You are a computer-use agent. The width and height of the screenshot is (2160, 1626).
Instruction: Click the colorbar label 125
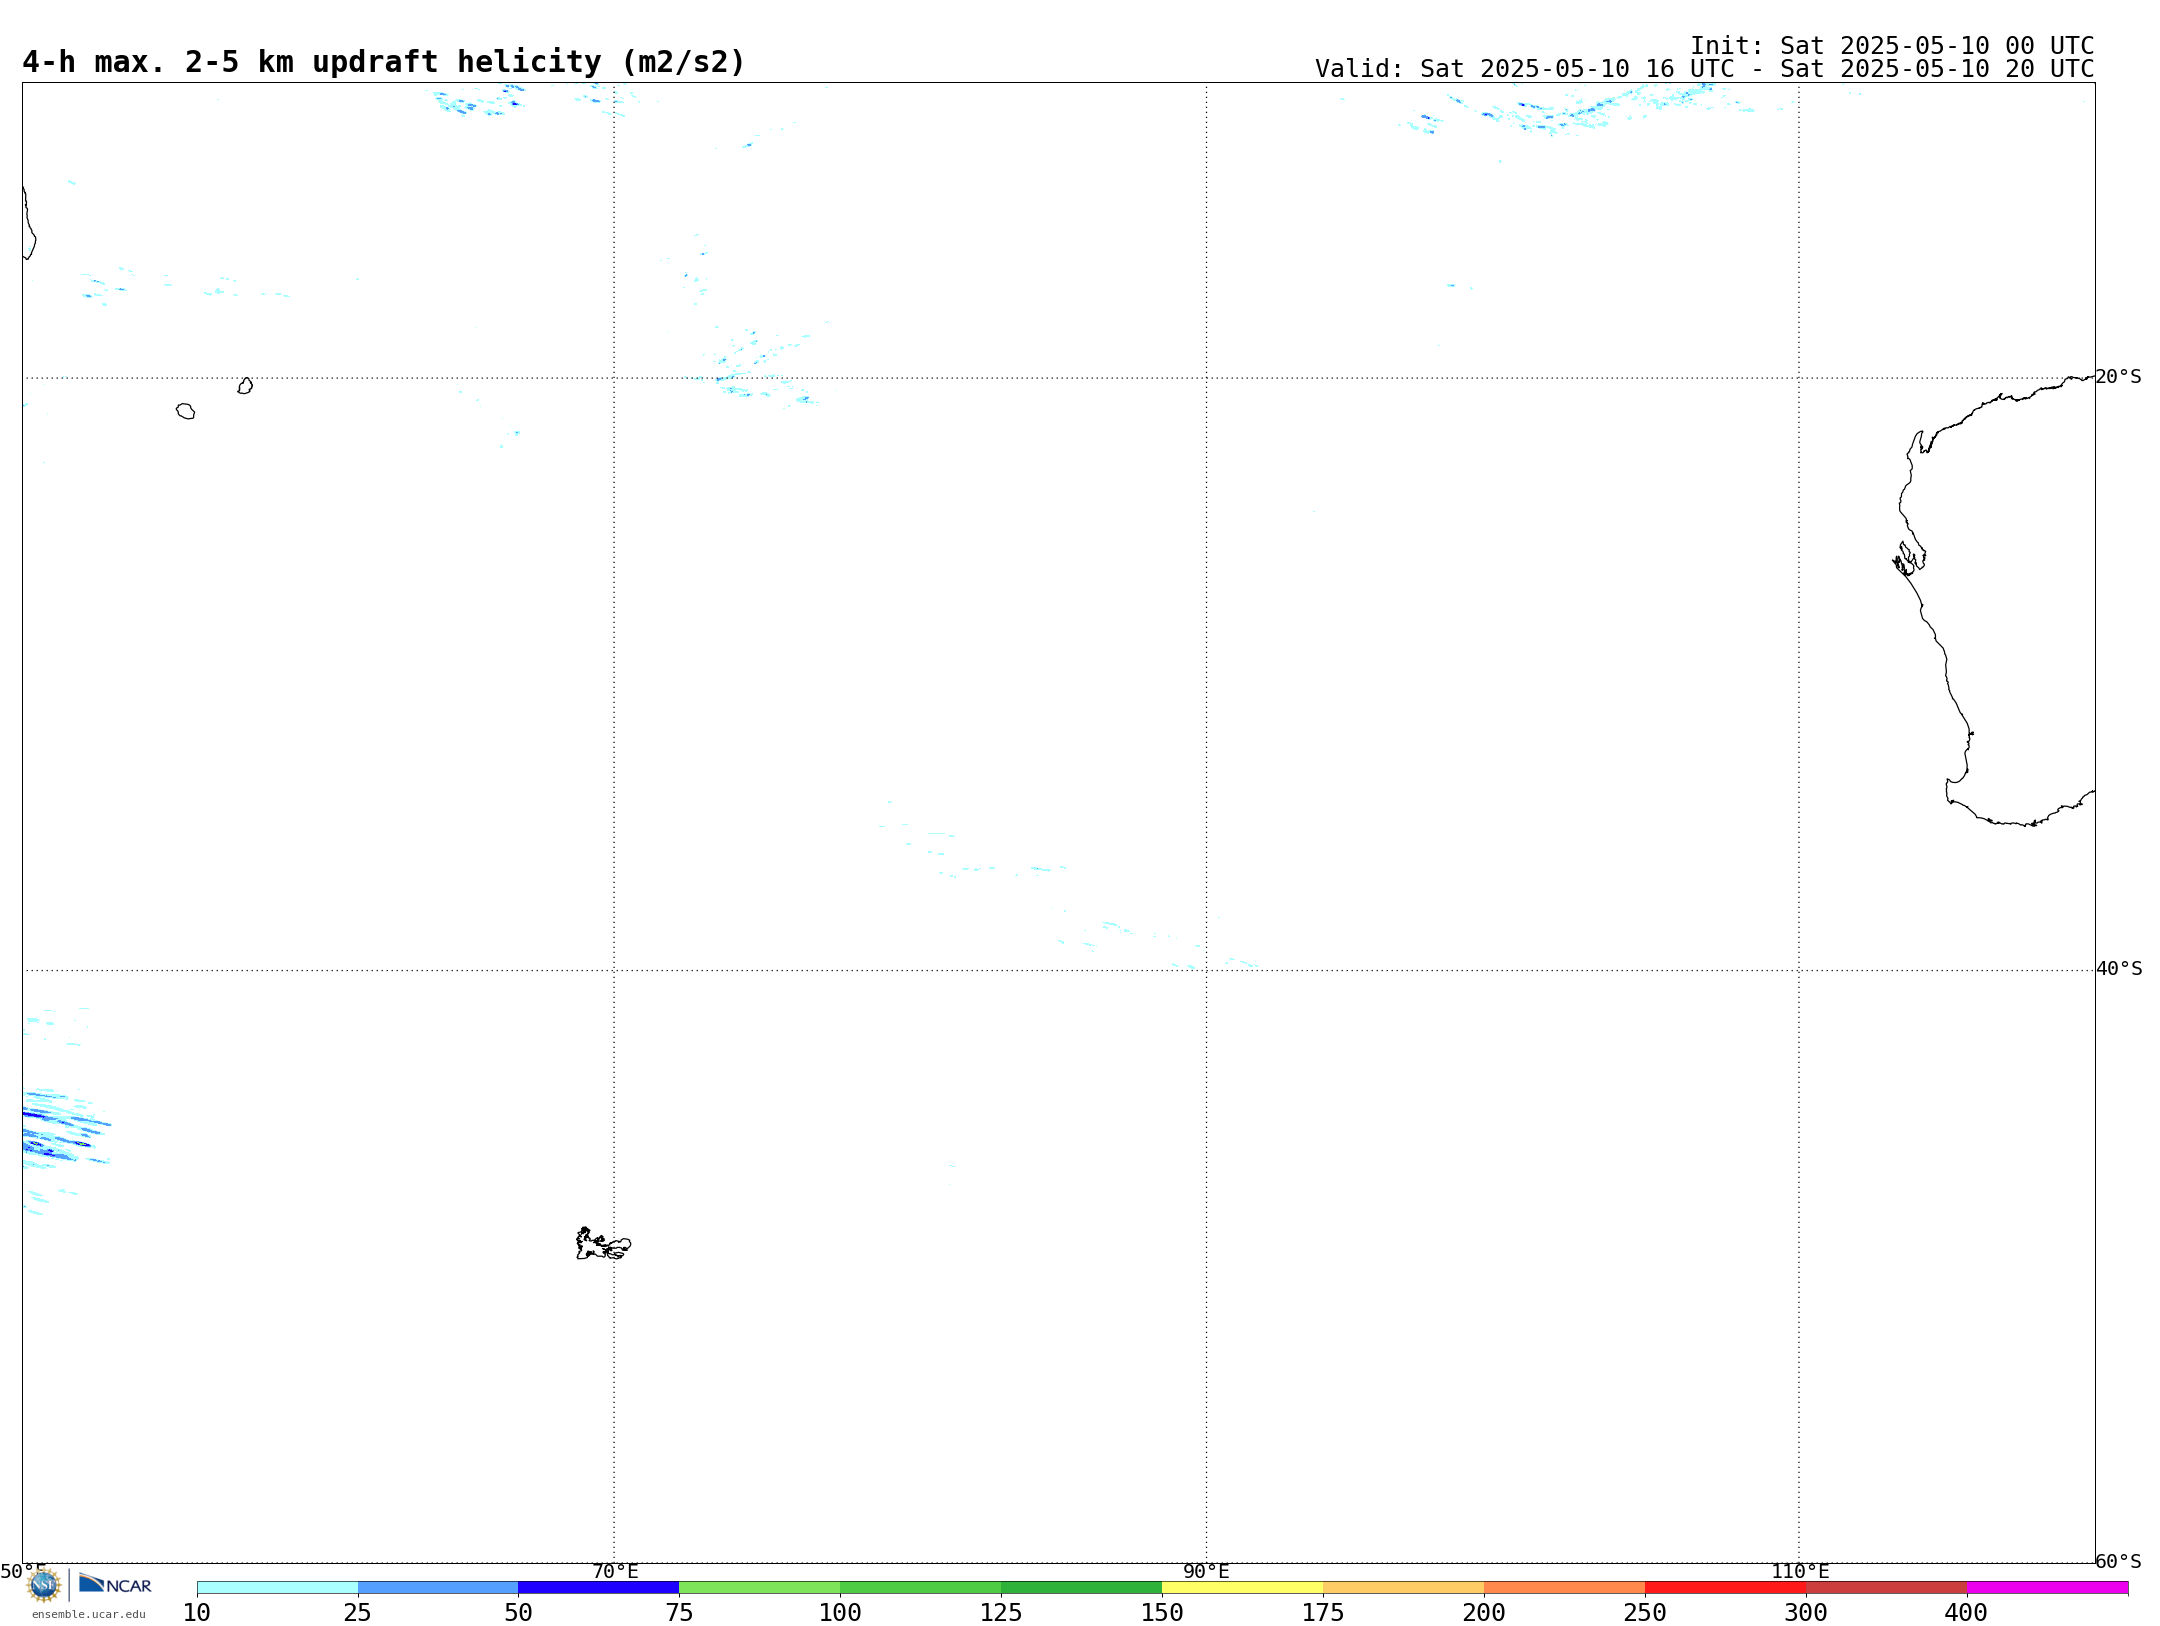click(x=1002, y=1613)
